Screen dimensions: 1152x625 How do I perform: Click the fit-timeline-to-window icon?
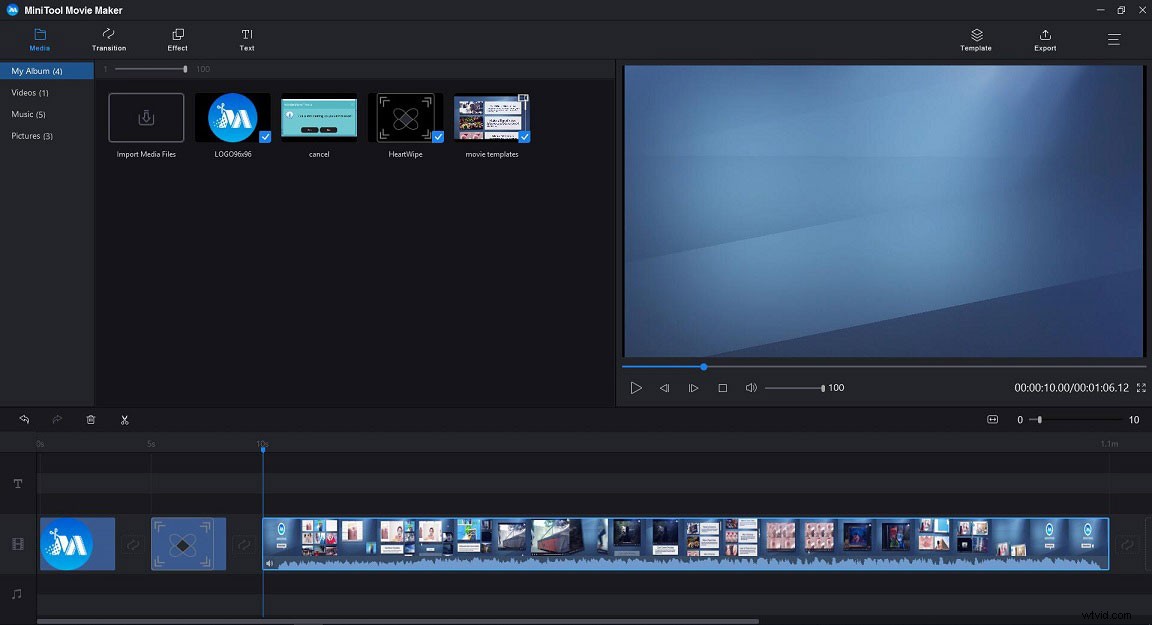click(992, 419)
